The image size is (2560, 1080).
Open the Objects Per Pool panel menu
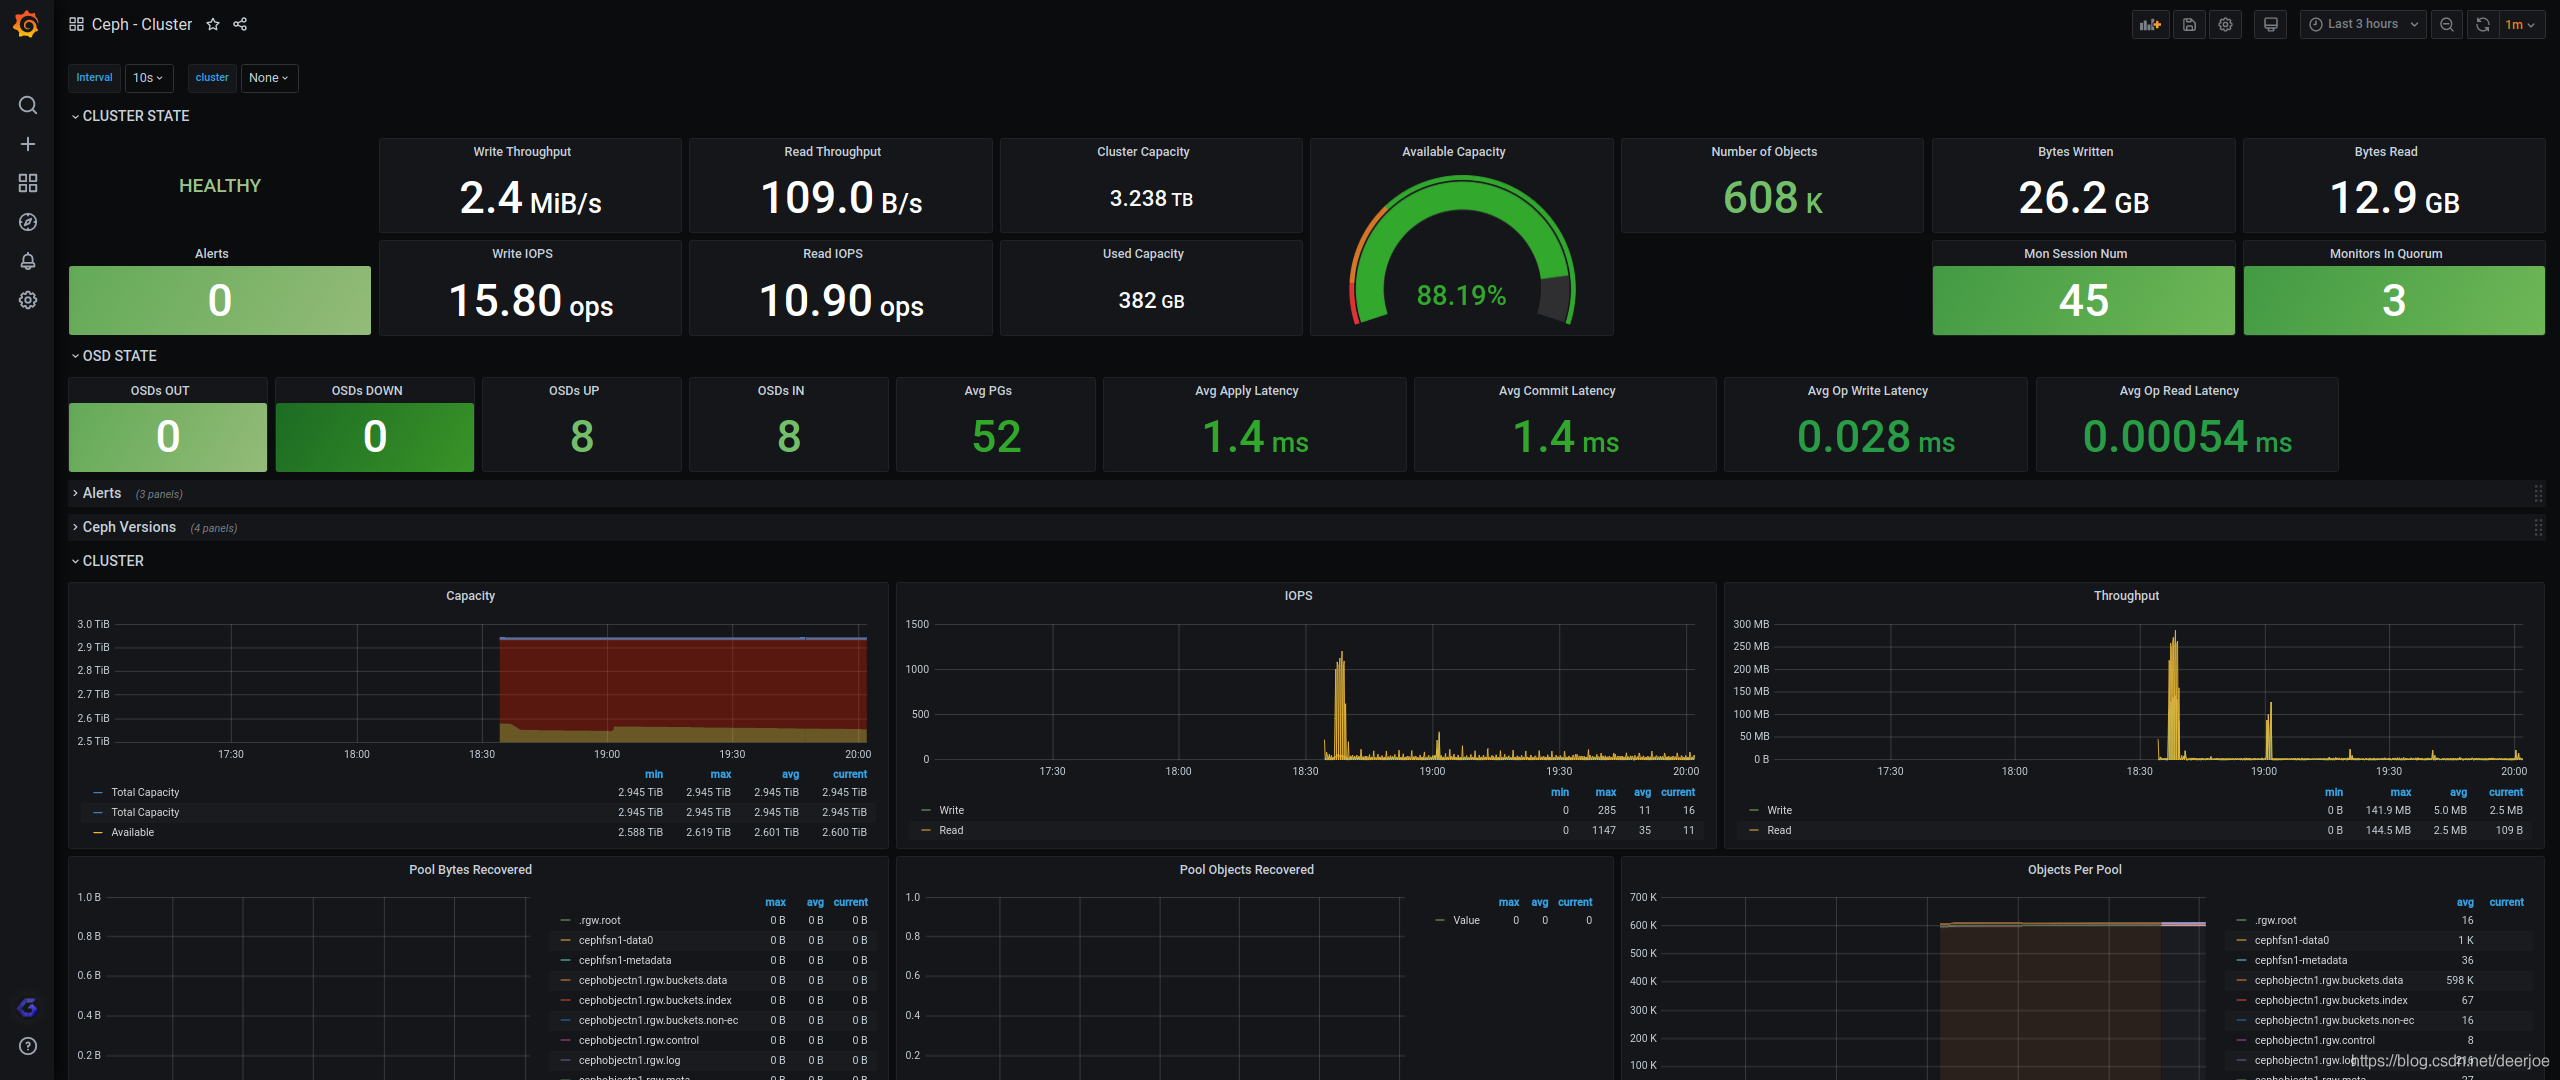[2075, 870]
